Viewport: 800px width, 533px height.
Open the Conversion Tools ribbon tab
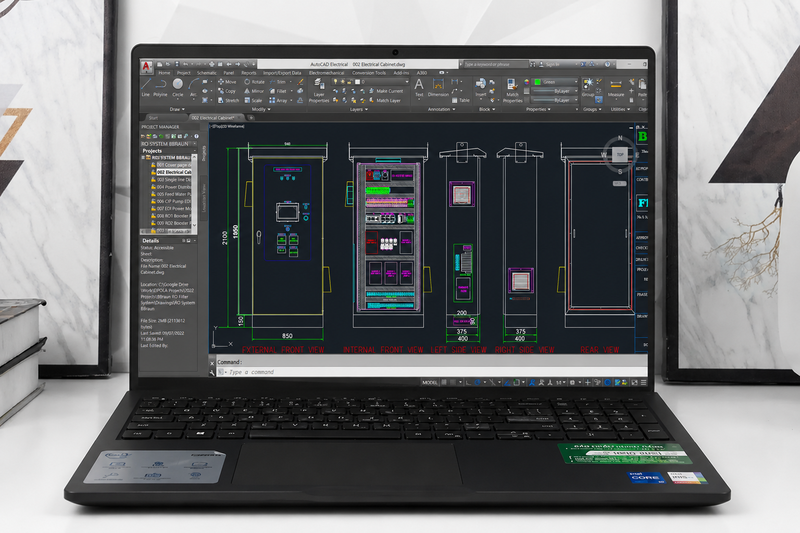[x=368, y=73]
